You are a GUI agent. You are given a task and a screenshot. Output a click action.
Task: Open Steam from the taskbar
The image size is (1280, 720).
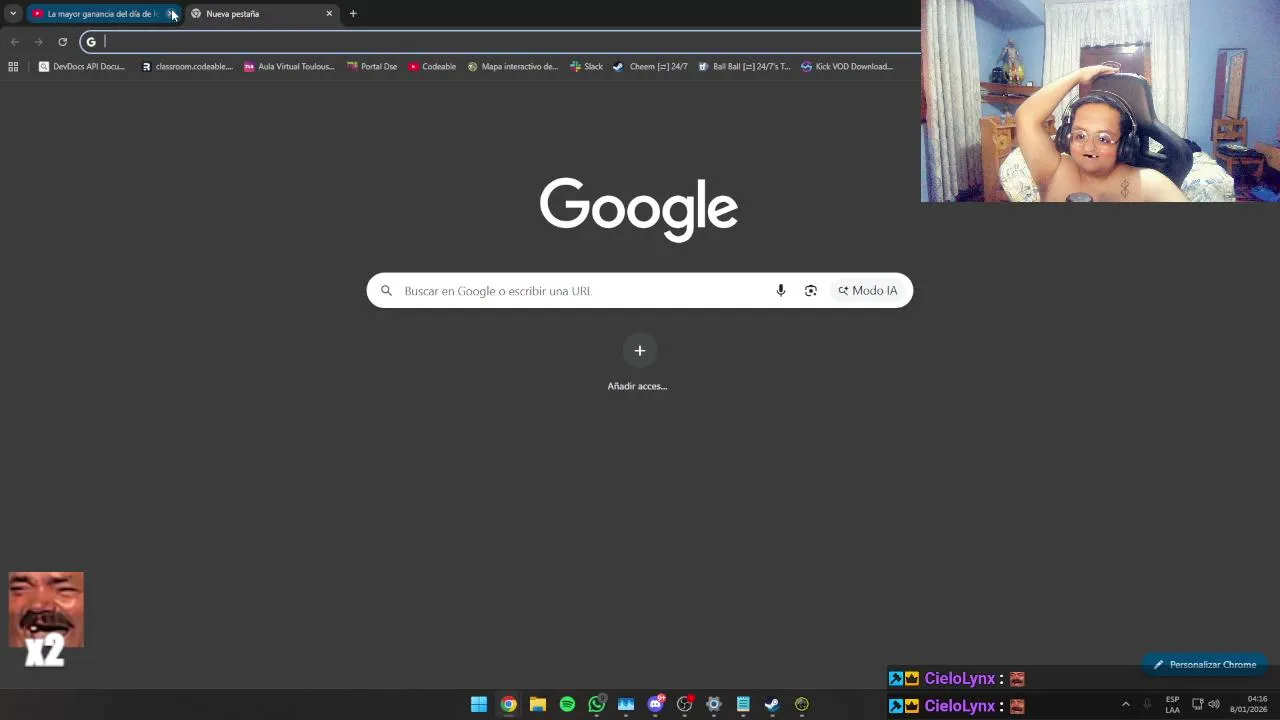tap(772, 704)
